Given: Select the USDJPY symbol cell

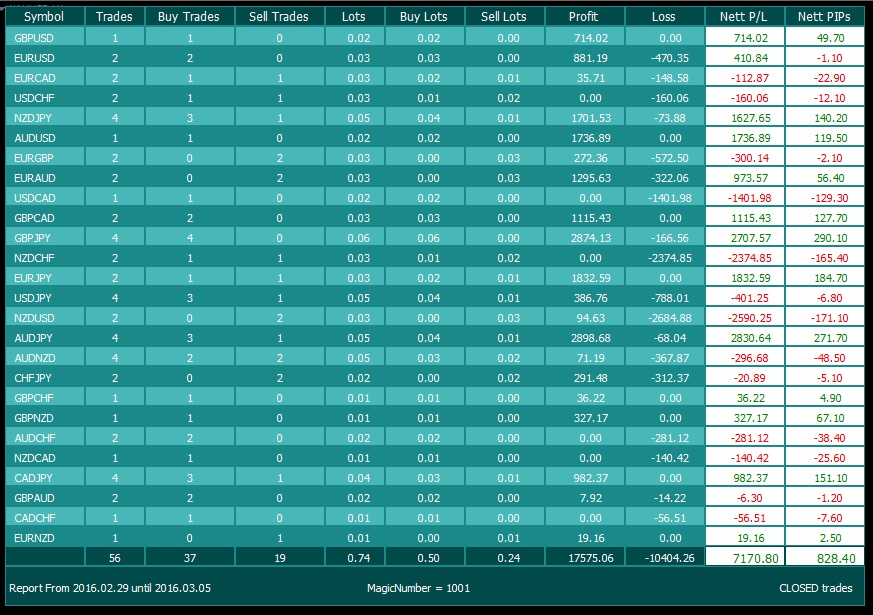Looking at the screenshot, I should coord(45,298).
